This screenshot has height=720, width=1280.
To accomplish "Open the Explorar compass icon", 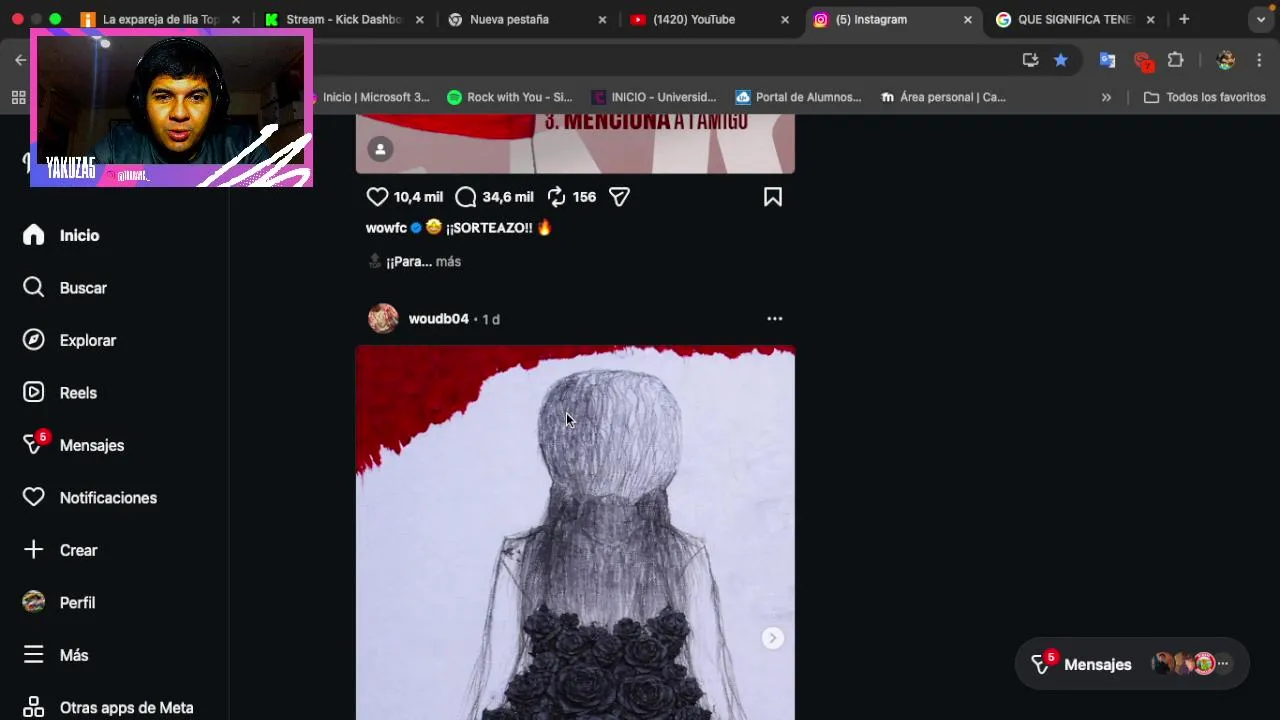I will point(34,340).
